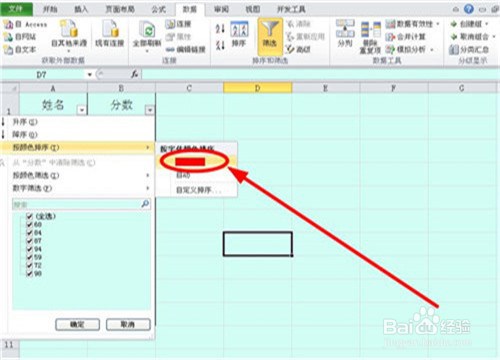Image resolution: width=500 pixels, height=360 pixels.
Task: Open the 文件 File tab
Action: tap(16, 9)
